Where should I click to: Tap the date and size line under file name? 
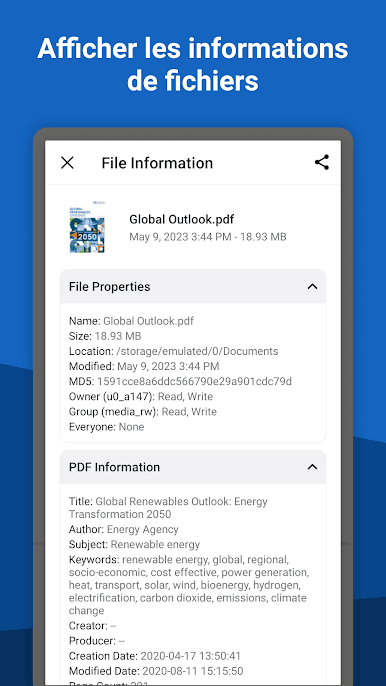coord(207,237)
